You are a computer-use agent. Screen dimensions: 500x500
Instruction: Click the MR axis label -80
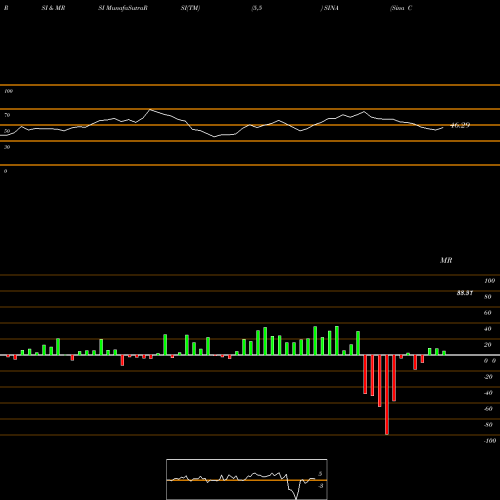(x=488, y=425)
